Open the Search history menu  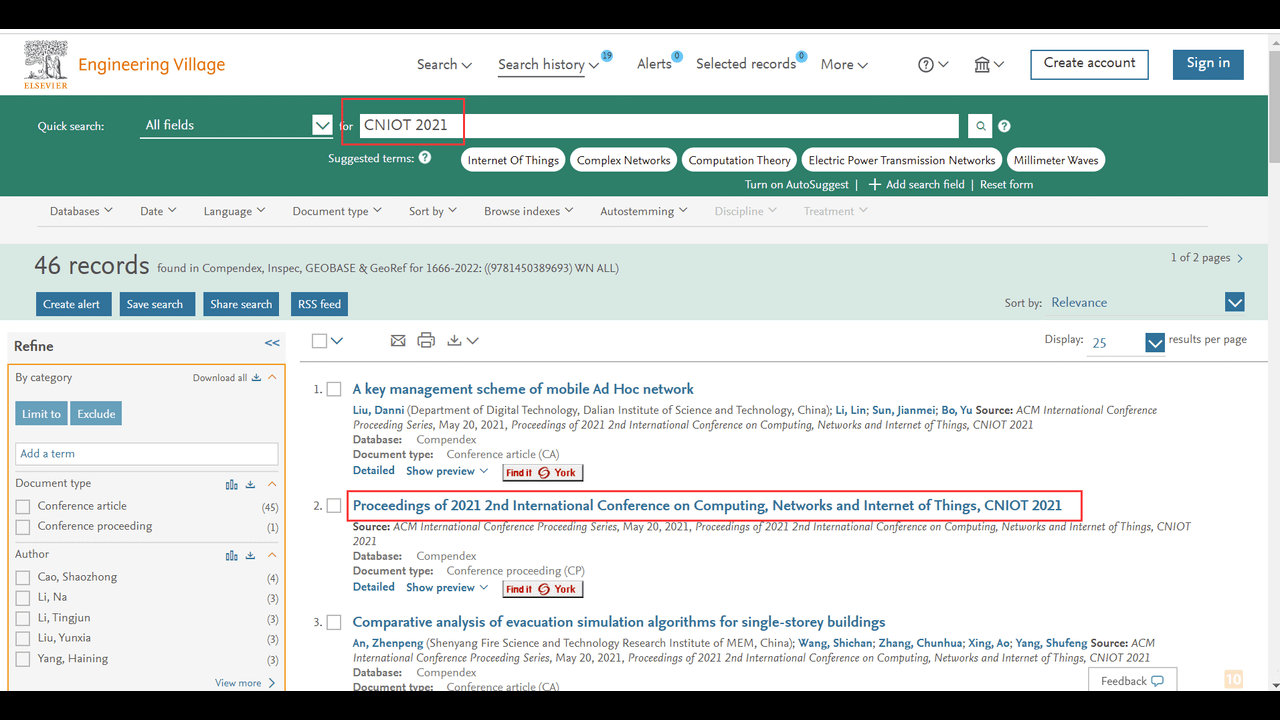(549, 64)
